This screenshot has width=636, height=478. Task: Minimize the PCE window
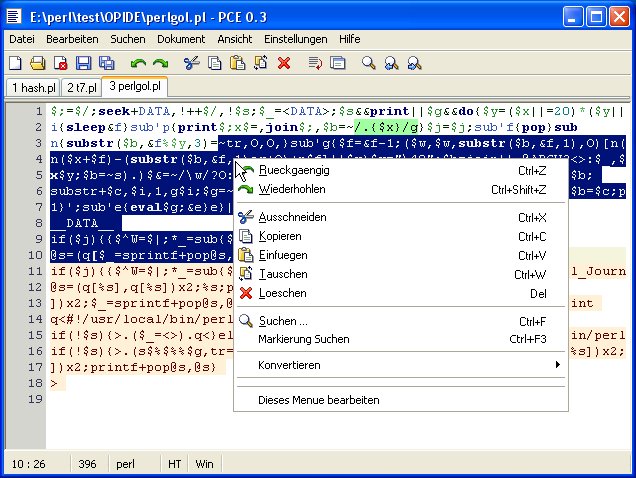pos(573,17)
